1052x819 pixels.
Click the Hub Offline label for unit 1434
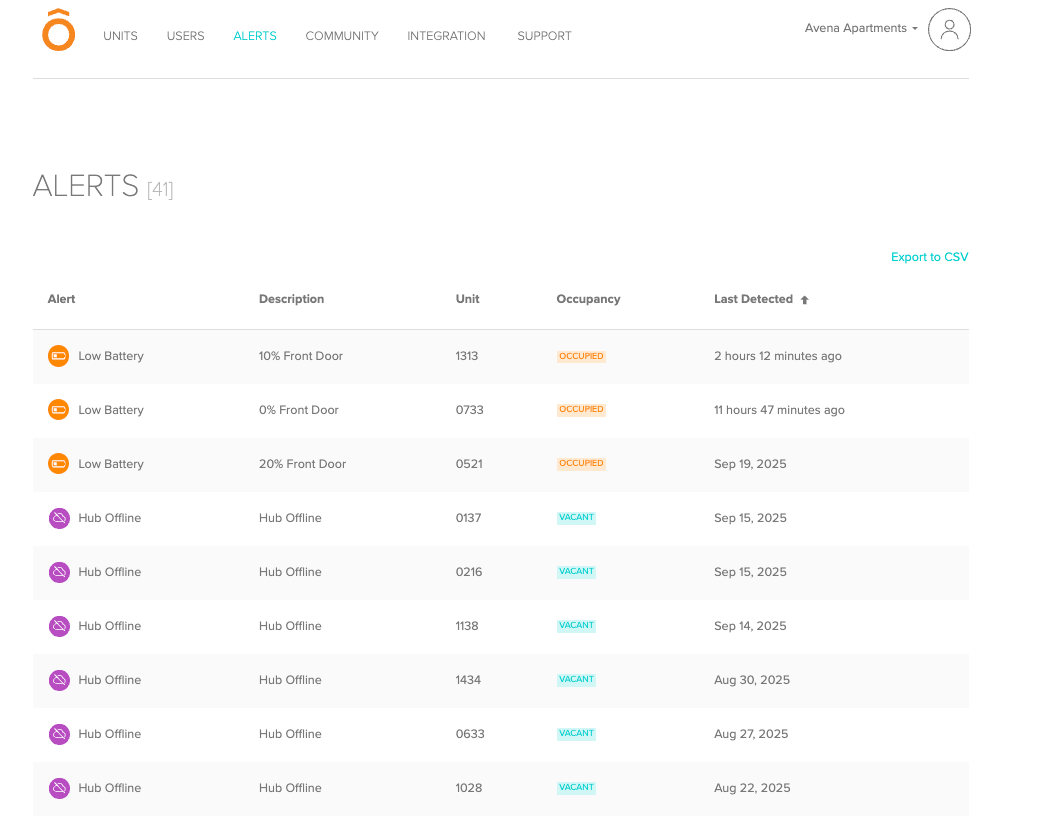click(109, 680)
